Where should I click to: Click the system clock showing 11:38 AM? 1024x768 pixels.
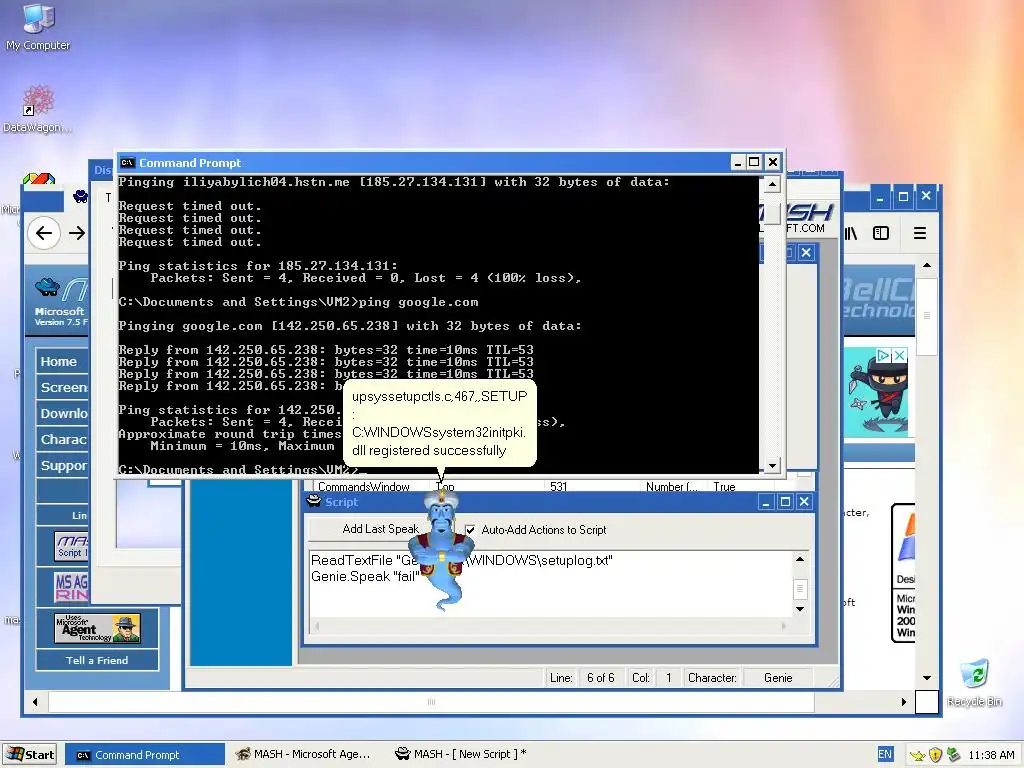[x=991, y=755]
